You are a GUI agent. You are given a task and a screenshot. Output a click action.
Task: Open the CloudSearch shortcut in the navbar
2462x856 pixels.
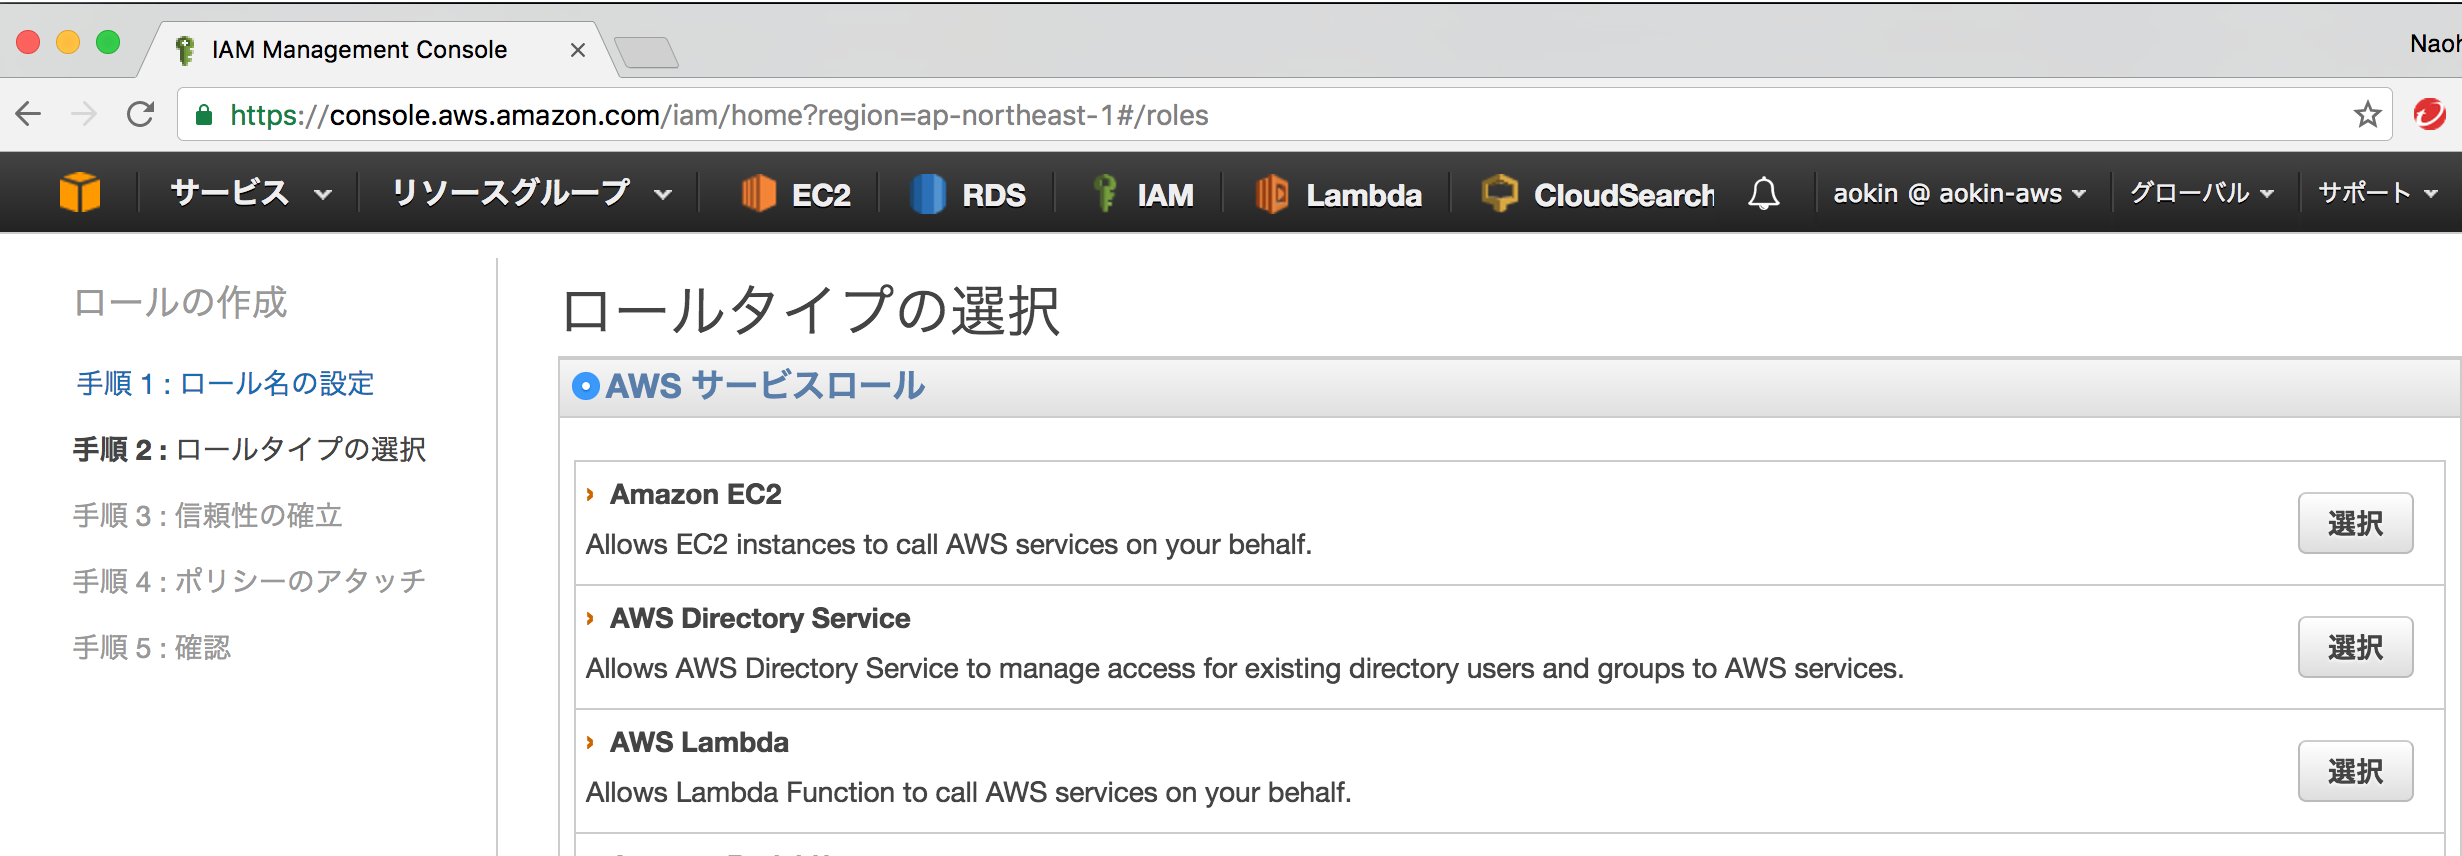tap(1598, 193)
